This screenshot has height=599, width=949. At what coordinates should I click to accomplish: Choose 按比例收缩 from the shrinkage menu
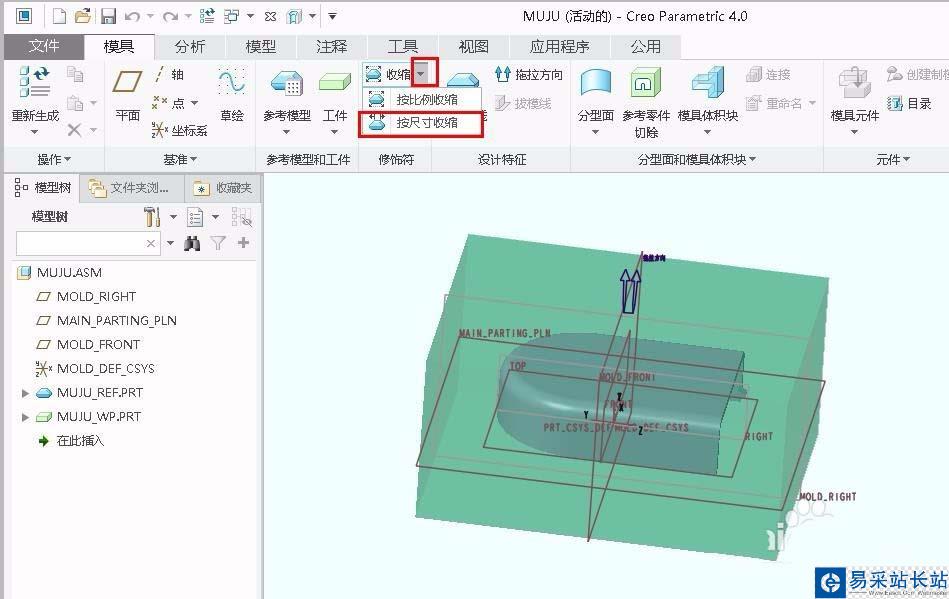tap(422, 99)
